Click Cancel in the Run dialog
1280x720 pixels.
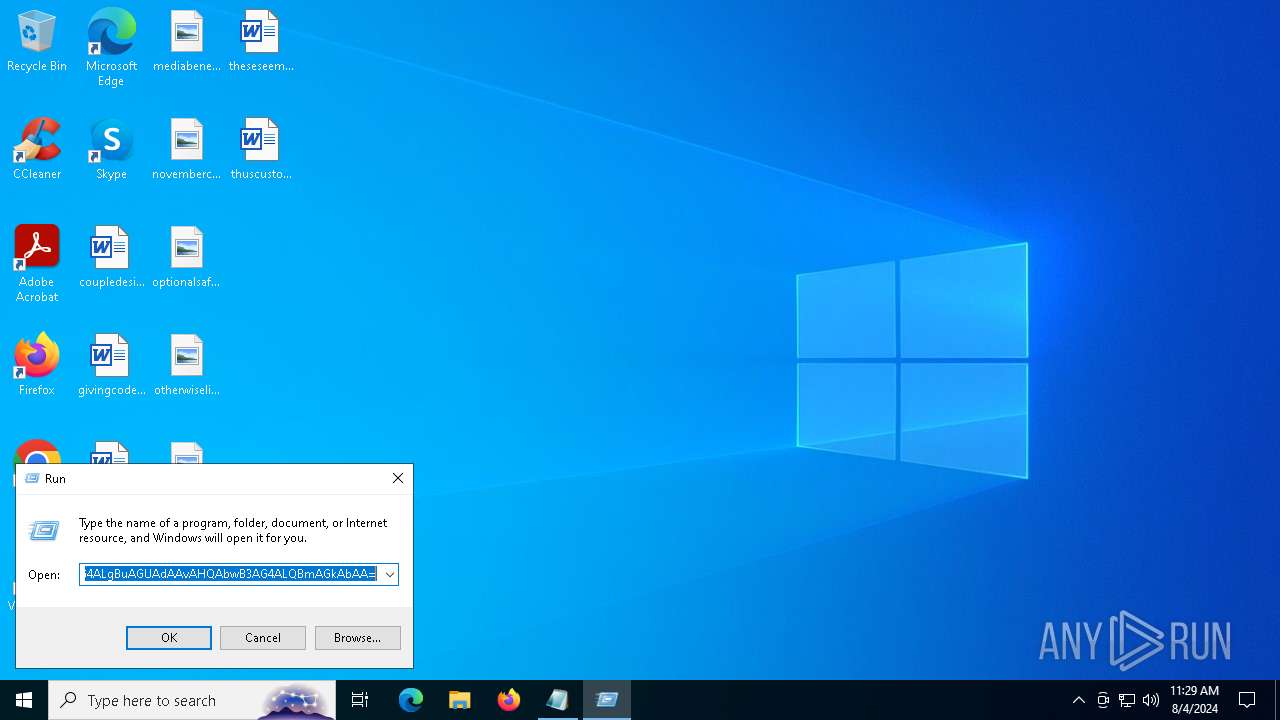click(x=263, y=638)
